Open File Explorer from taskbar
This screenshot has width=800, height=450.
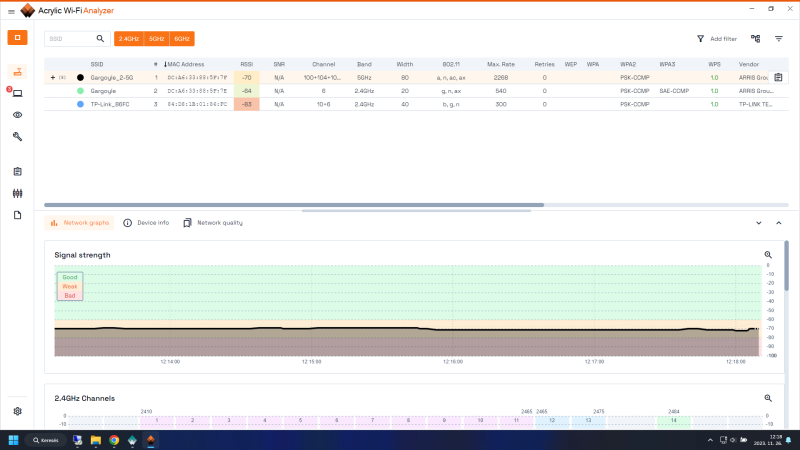point(95,440)
